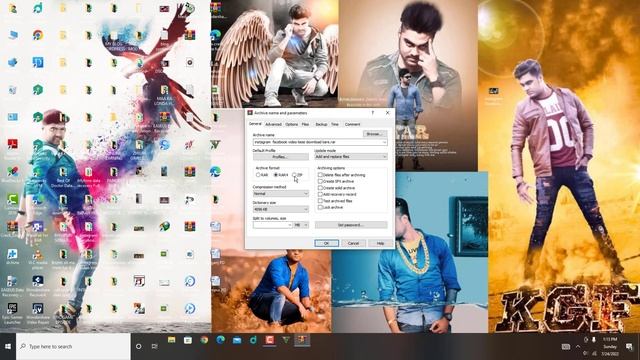Open the MB volume unit dropdown

(301, 225)
